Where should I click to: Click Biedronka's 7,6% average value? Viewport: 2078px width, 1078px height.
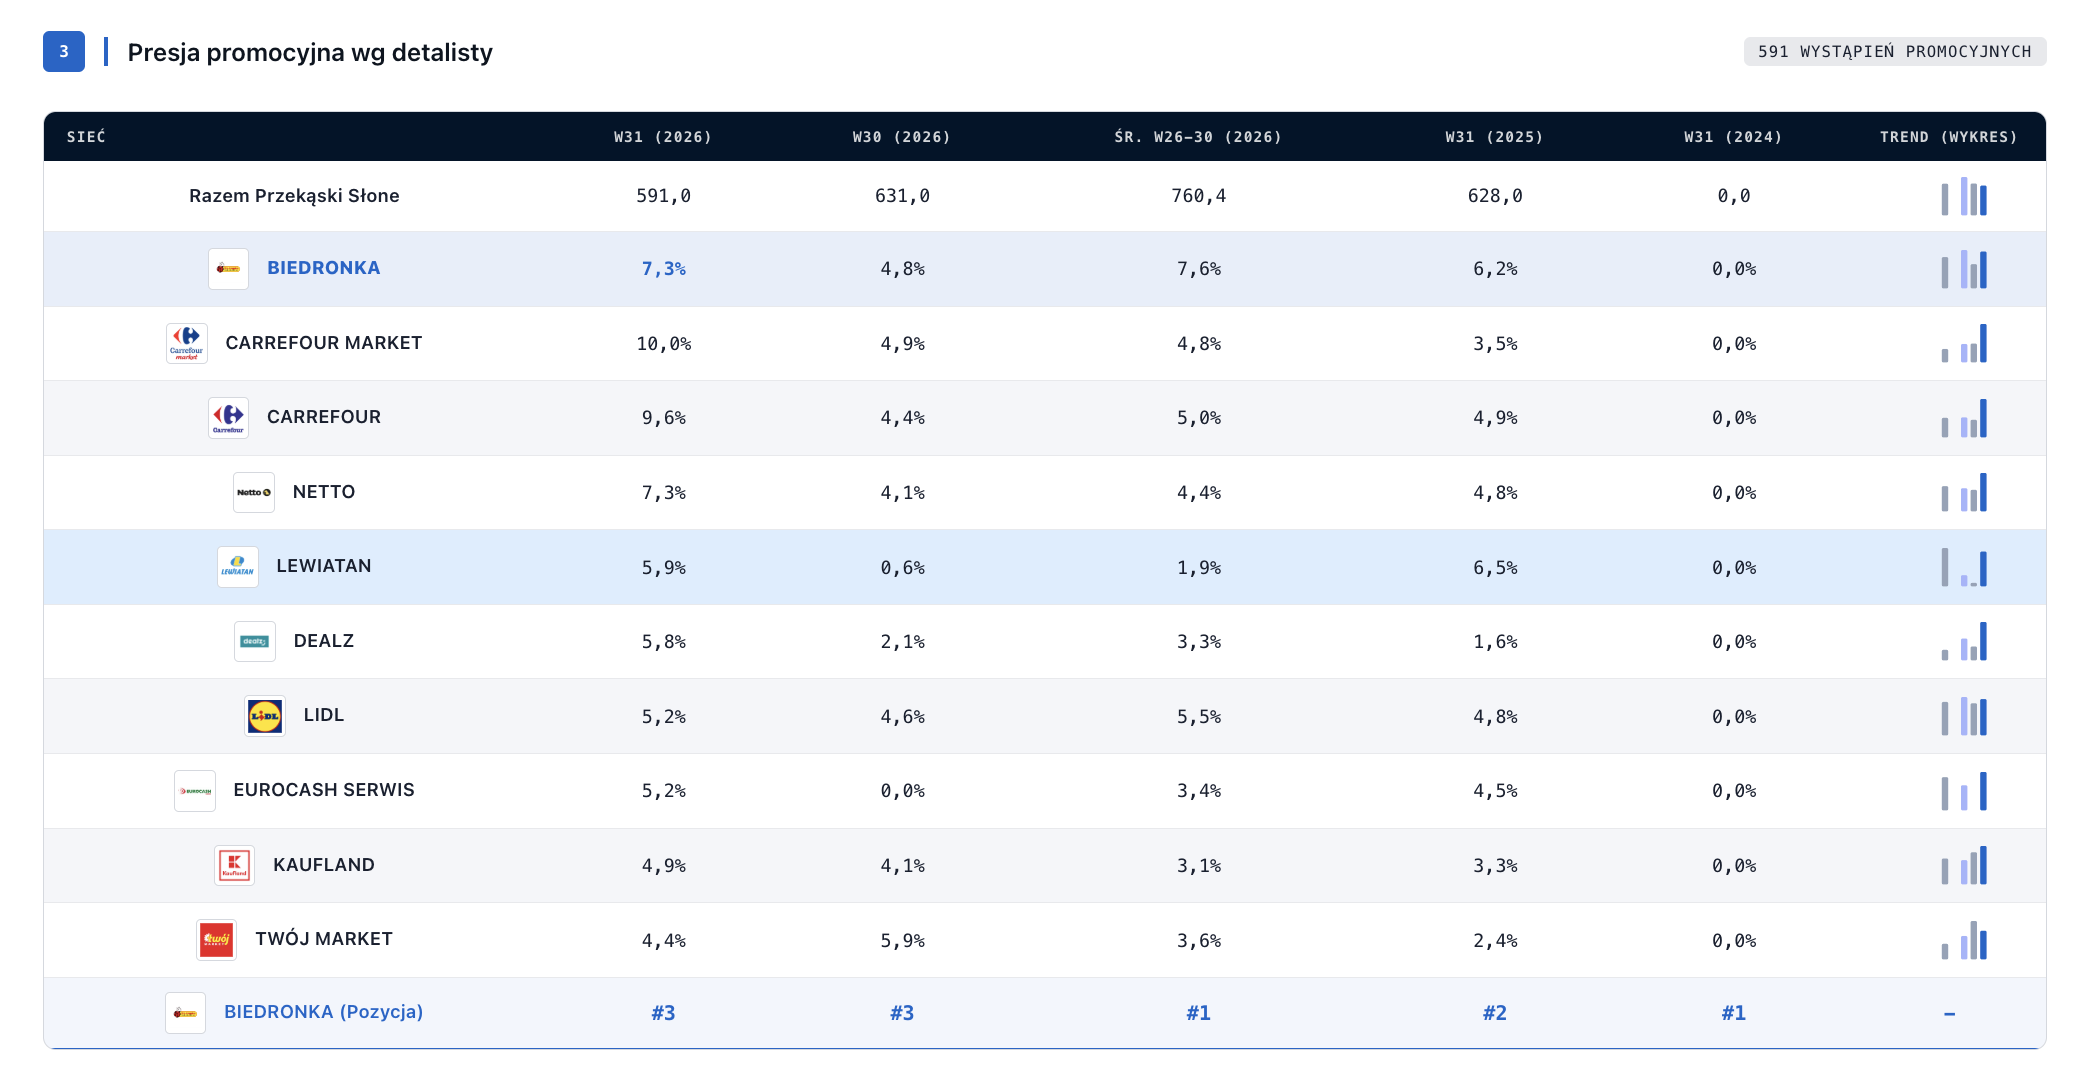pyautogui.click(x=1198, y=269)
